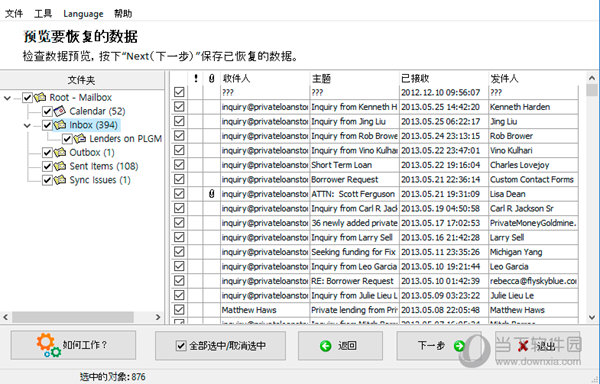
Task: Open the Language menu
Action: point(83,14)
